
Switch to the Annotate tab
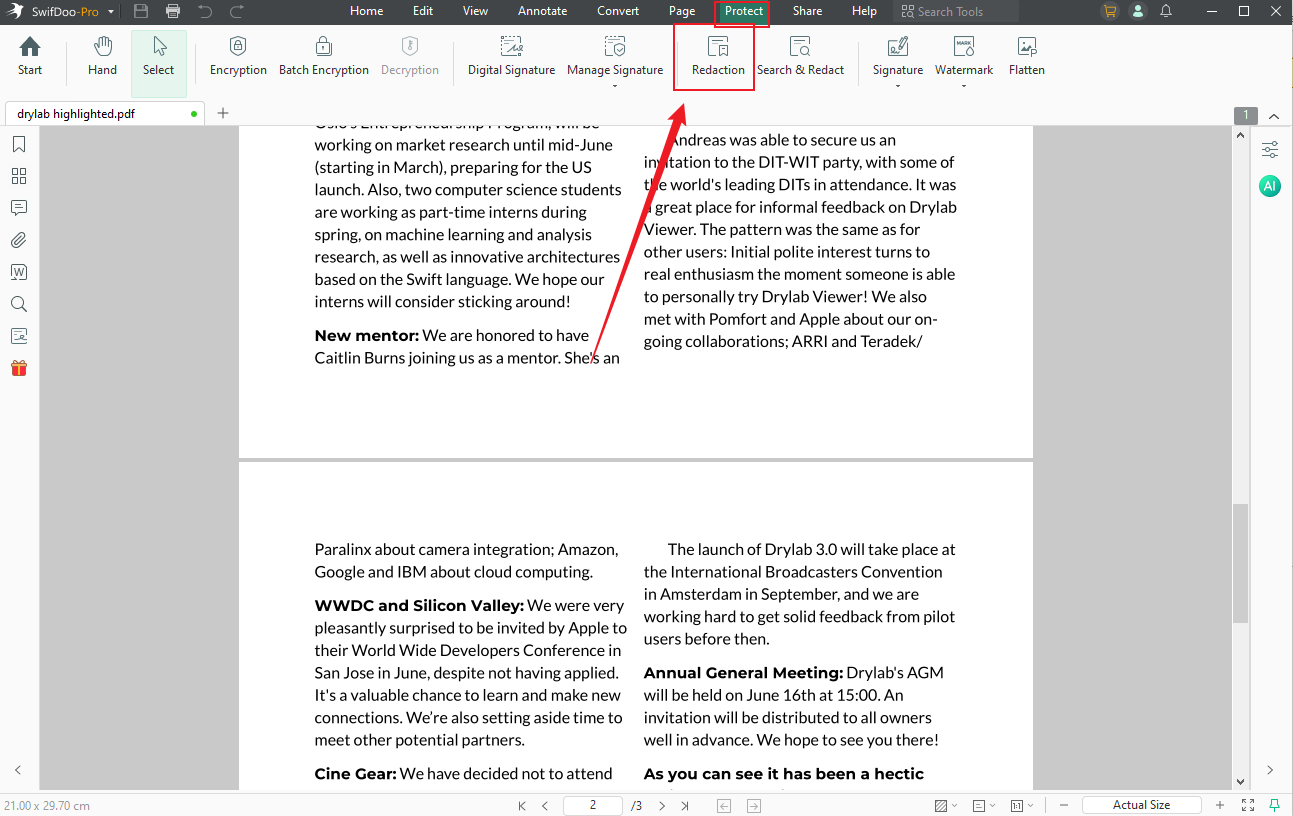pos(542,11)
